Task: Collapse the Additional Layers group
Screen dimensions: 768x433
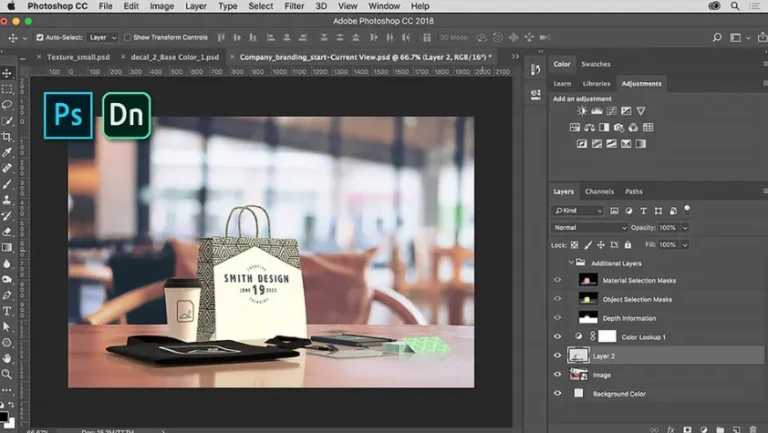Action: [x=571, y=263]
